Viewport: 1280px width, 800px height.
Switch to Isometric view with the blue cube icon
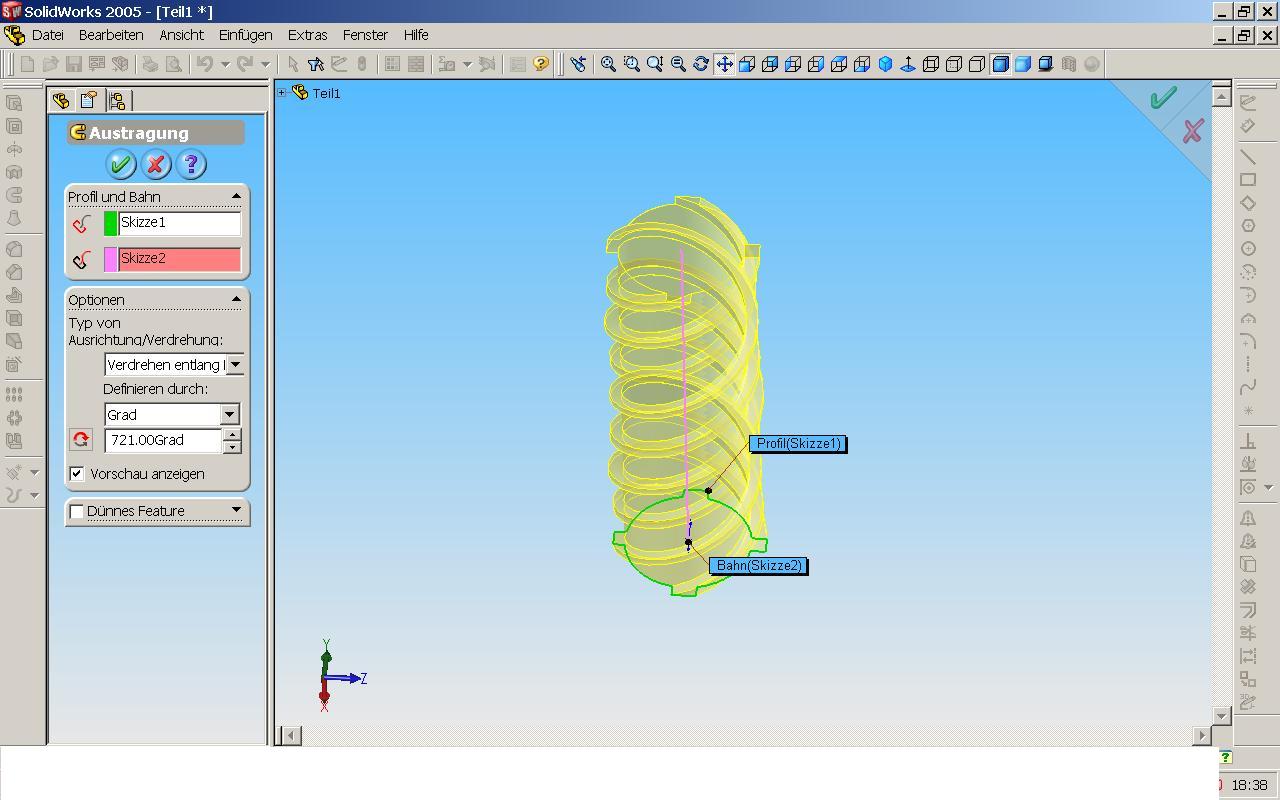tap(885, 64)
